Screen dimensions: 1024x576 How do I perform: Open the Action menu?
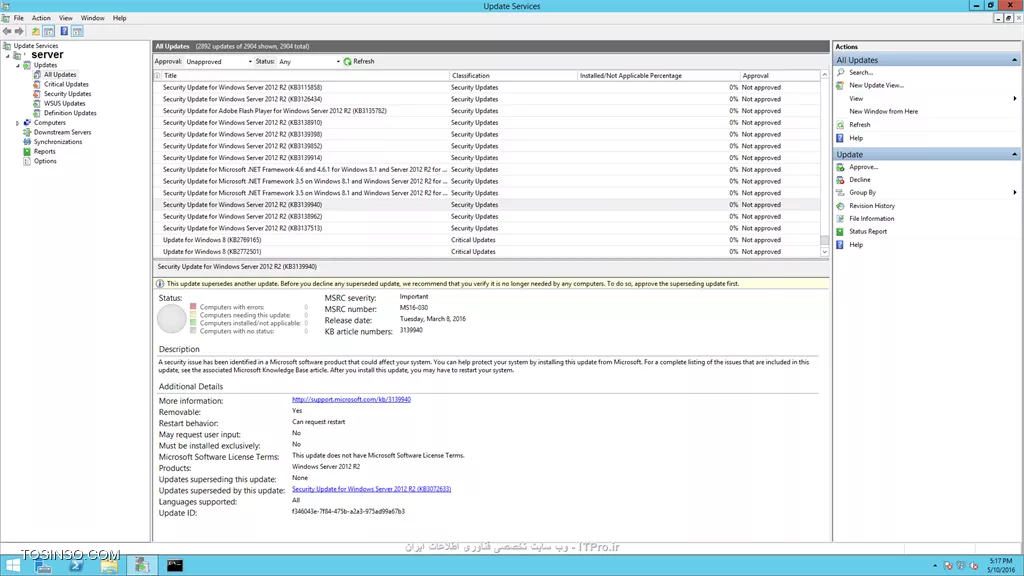[41, 18]
